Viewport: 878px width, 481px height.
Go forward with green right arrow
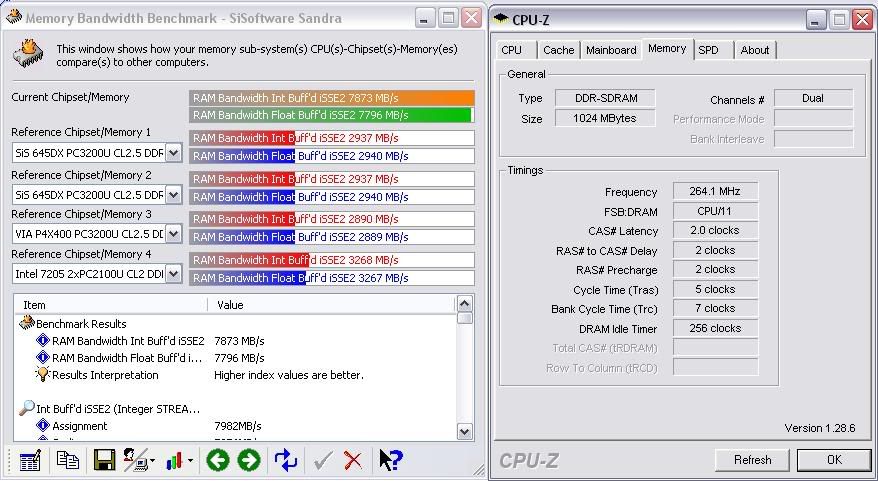pyautogui.click(x=249, y=460)
